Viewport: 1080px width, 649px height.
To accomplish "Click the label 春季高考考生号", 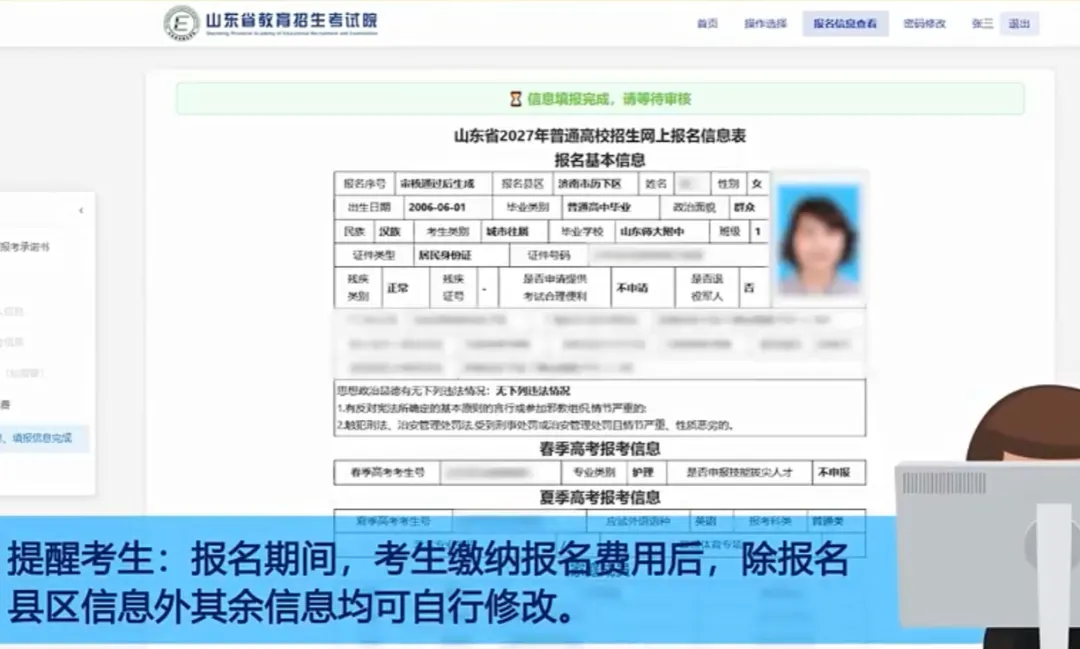I will coord(388,473).
